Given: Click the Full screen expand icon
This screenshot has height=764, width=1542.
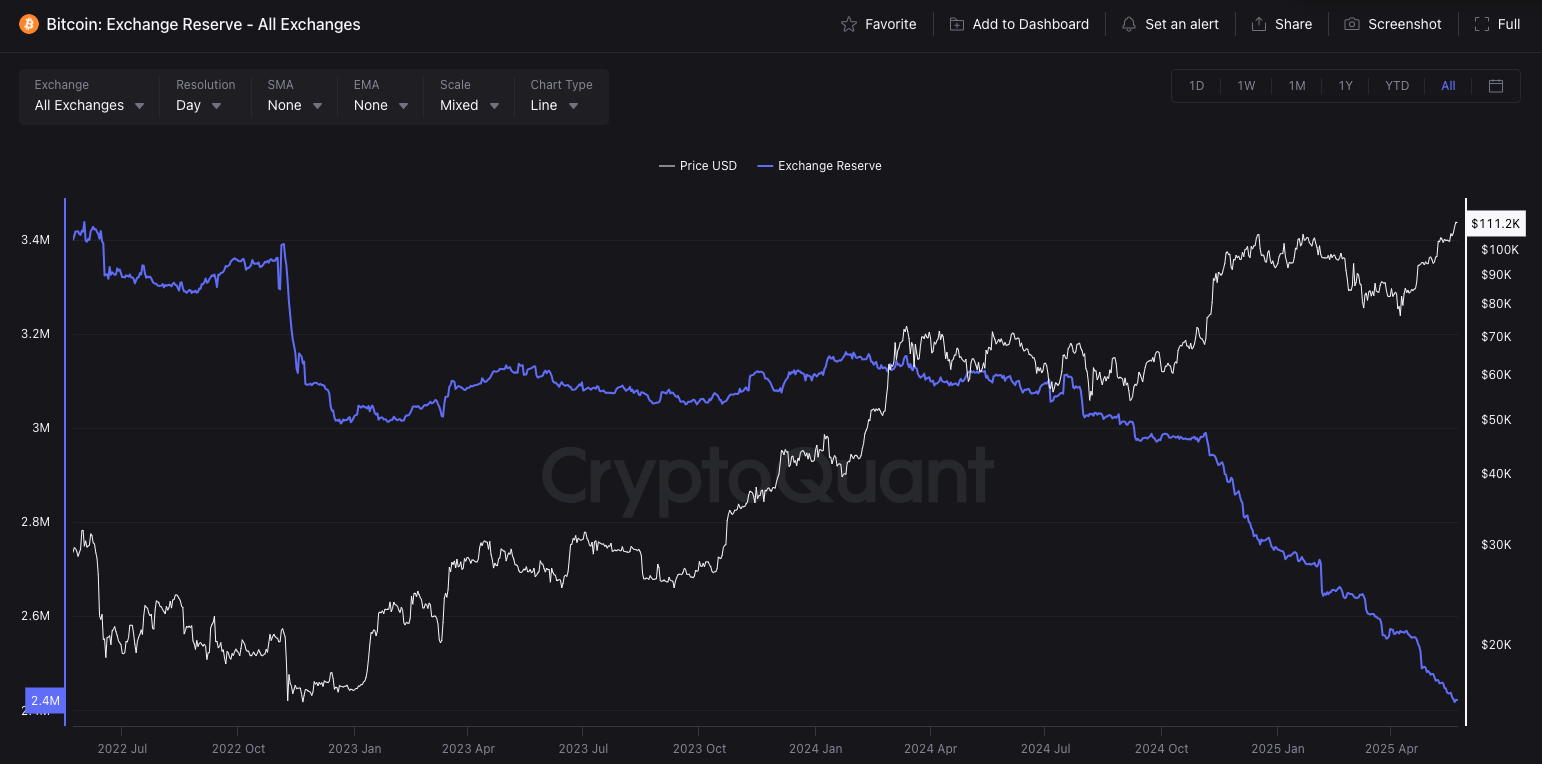Looking at the screenshot, I should (1482, 24).
